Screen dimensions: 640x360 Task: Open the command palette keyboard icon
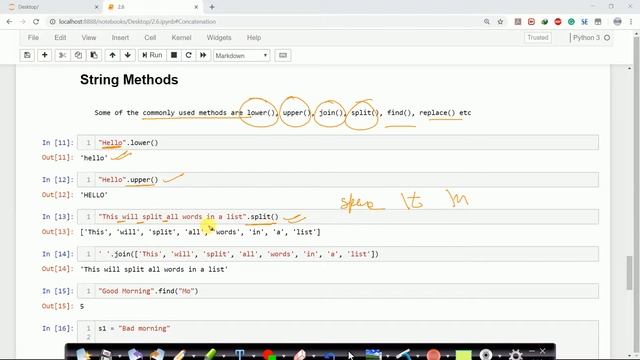(x=283, y=55)
